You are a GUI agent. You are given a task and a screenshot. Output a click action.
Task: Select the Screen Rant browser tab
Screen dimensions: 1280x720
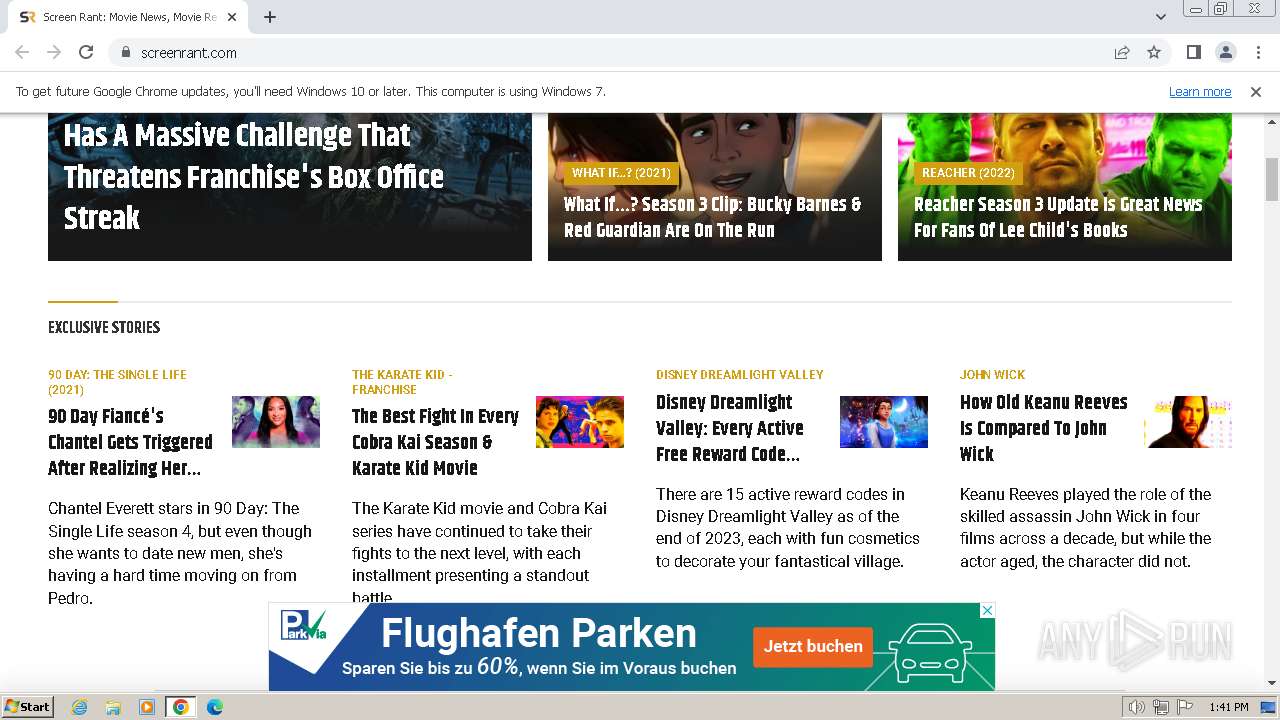pyautogui.click(x=128, y=17)
